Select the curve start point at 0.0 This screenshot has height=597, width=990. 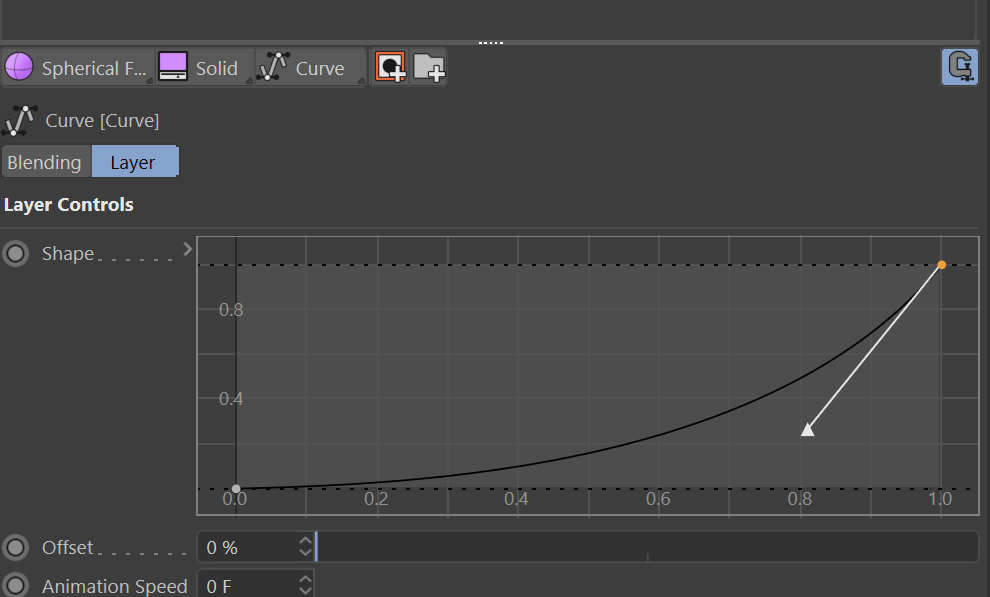[236, 488]
